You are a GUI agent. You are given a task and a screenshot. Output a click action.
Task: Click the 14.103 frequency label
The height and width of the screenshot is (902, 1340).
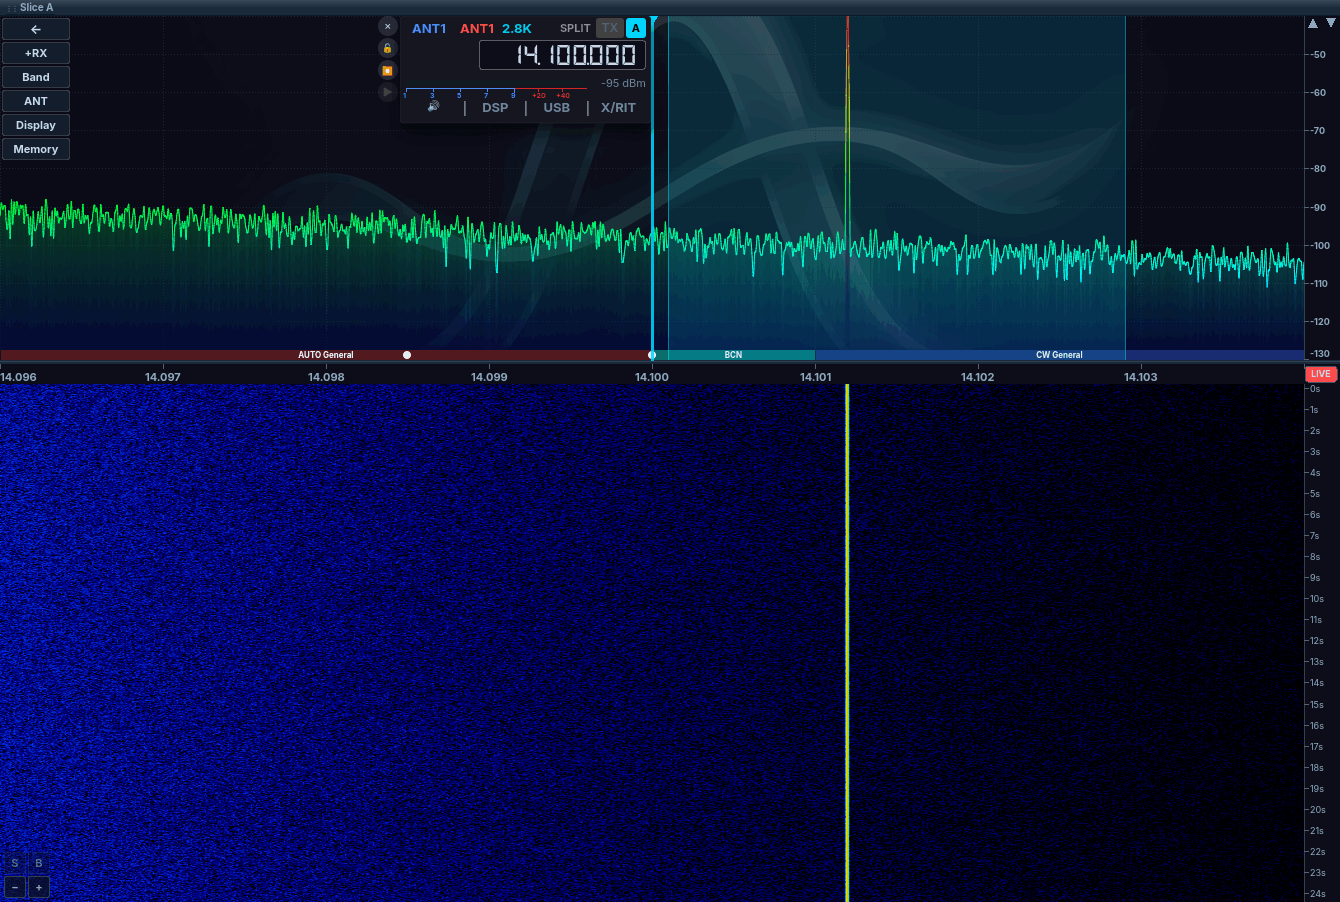tap(1141, 377)
